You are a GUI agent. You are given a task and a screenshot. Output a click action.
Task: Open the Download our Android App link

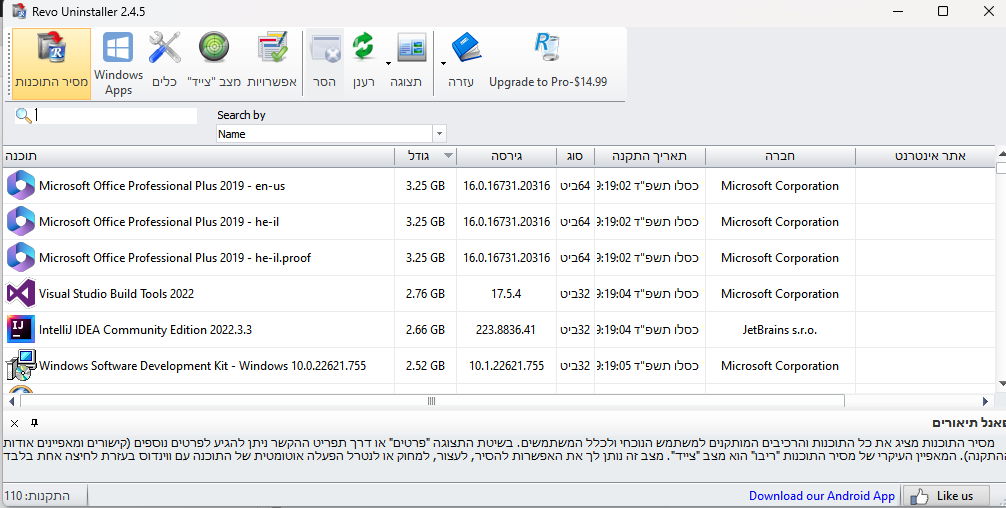tap(822, 496)
